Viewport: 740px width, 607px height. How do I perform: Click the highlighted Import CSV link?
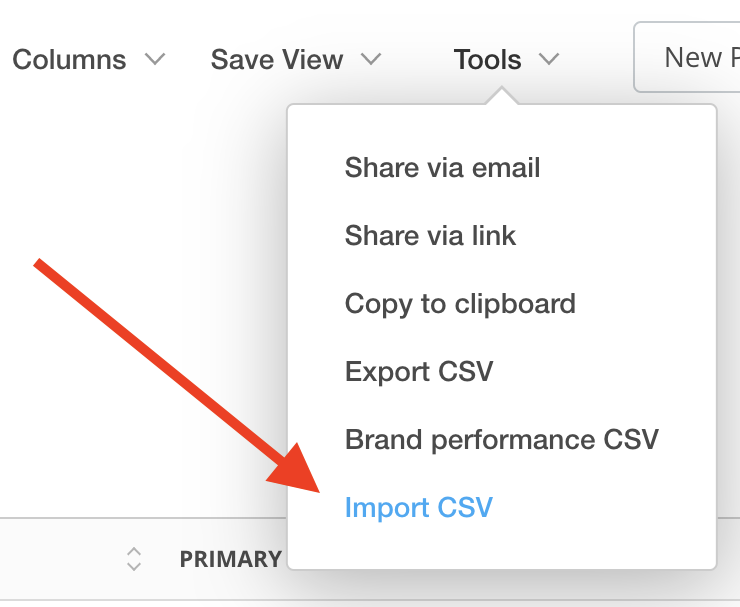click(418, 508)
